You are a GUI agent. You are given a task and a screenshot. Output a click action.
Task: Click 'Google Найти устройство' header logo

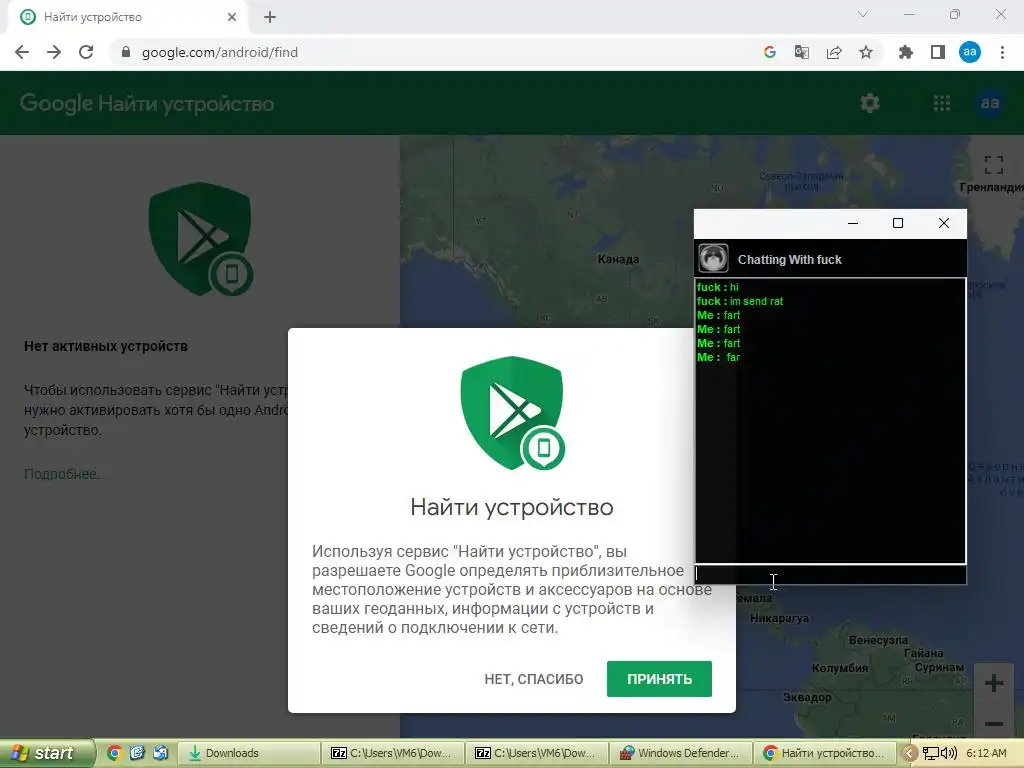[x=147, y=103]
